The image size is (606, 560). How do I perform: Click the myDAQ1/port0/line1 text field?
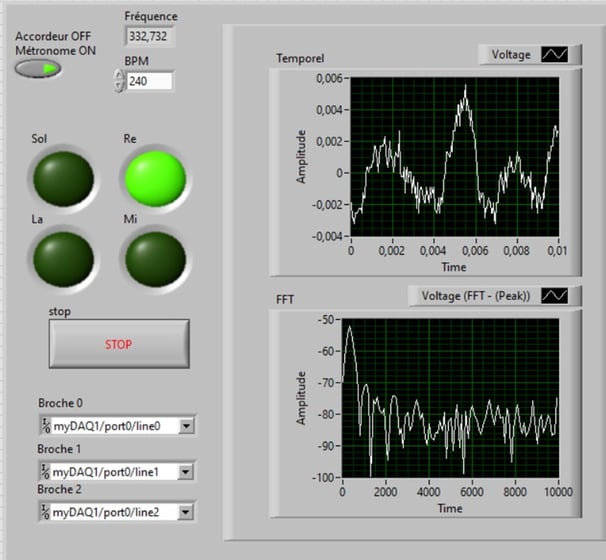click(x=115, y=472)
